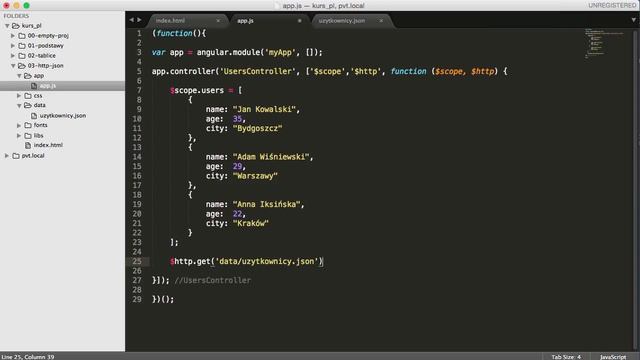
Task: Click the Tab Size: 4 status item
Action: tap(566, 357)
